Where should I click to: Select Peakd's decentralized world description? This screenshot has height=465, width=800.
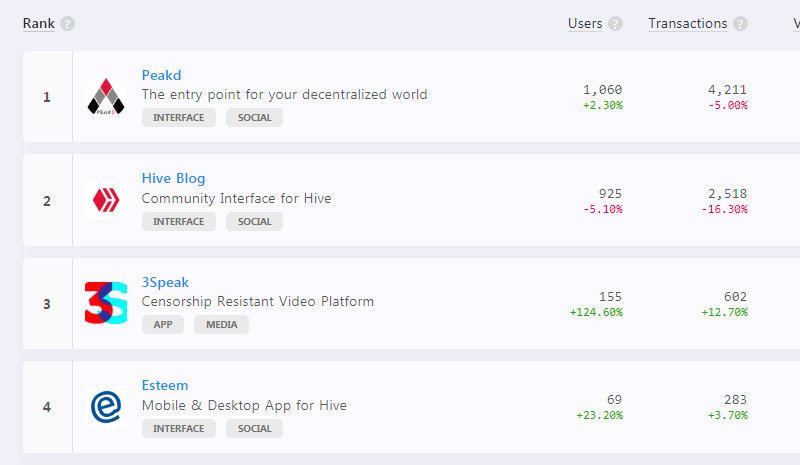coord(284,94)
